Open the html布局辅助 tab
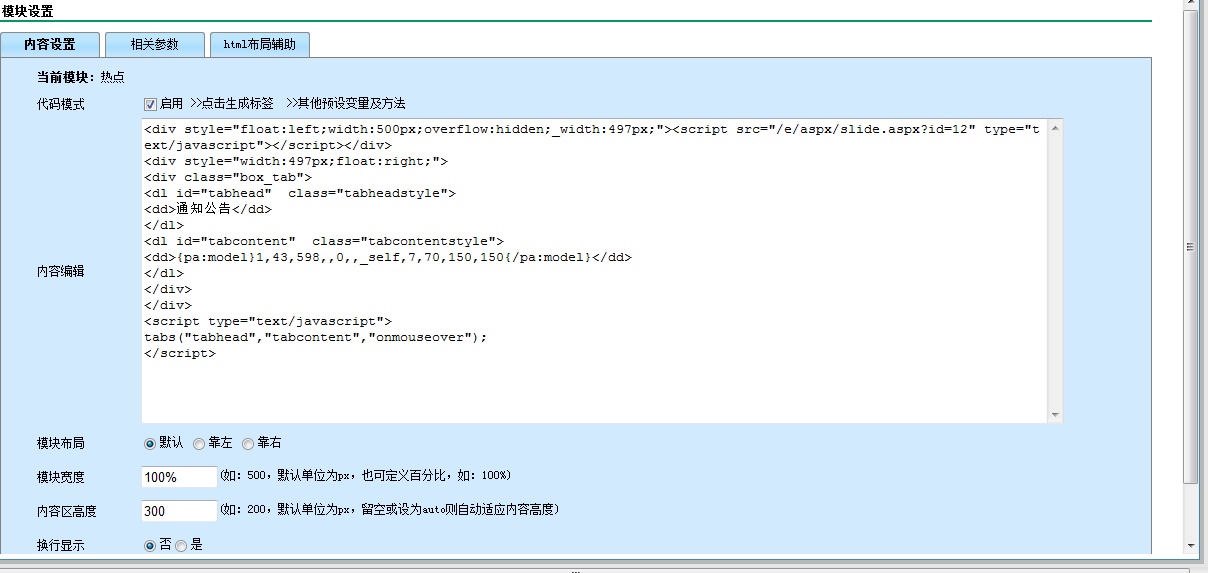The image size is (1208, 573). pyautogui.click(x=260, y=44)
